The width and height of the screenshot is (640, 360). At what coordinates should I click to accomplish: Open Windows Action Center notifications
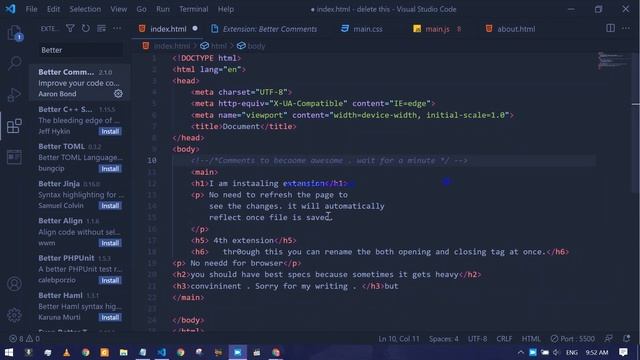(623, 352)
